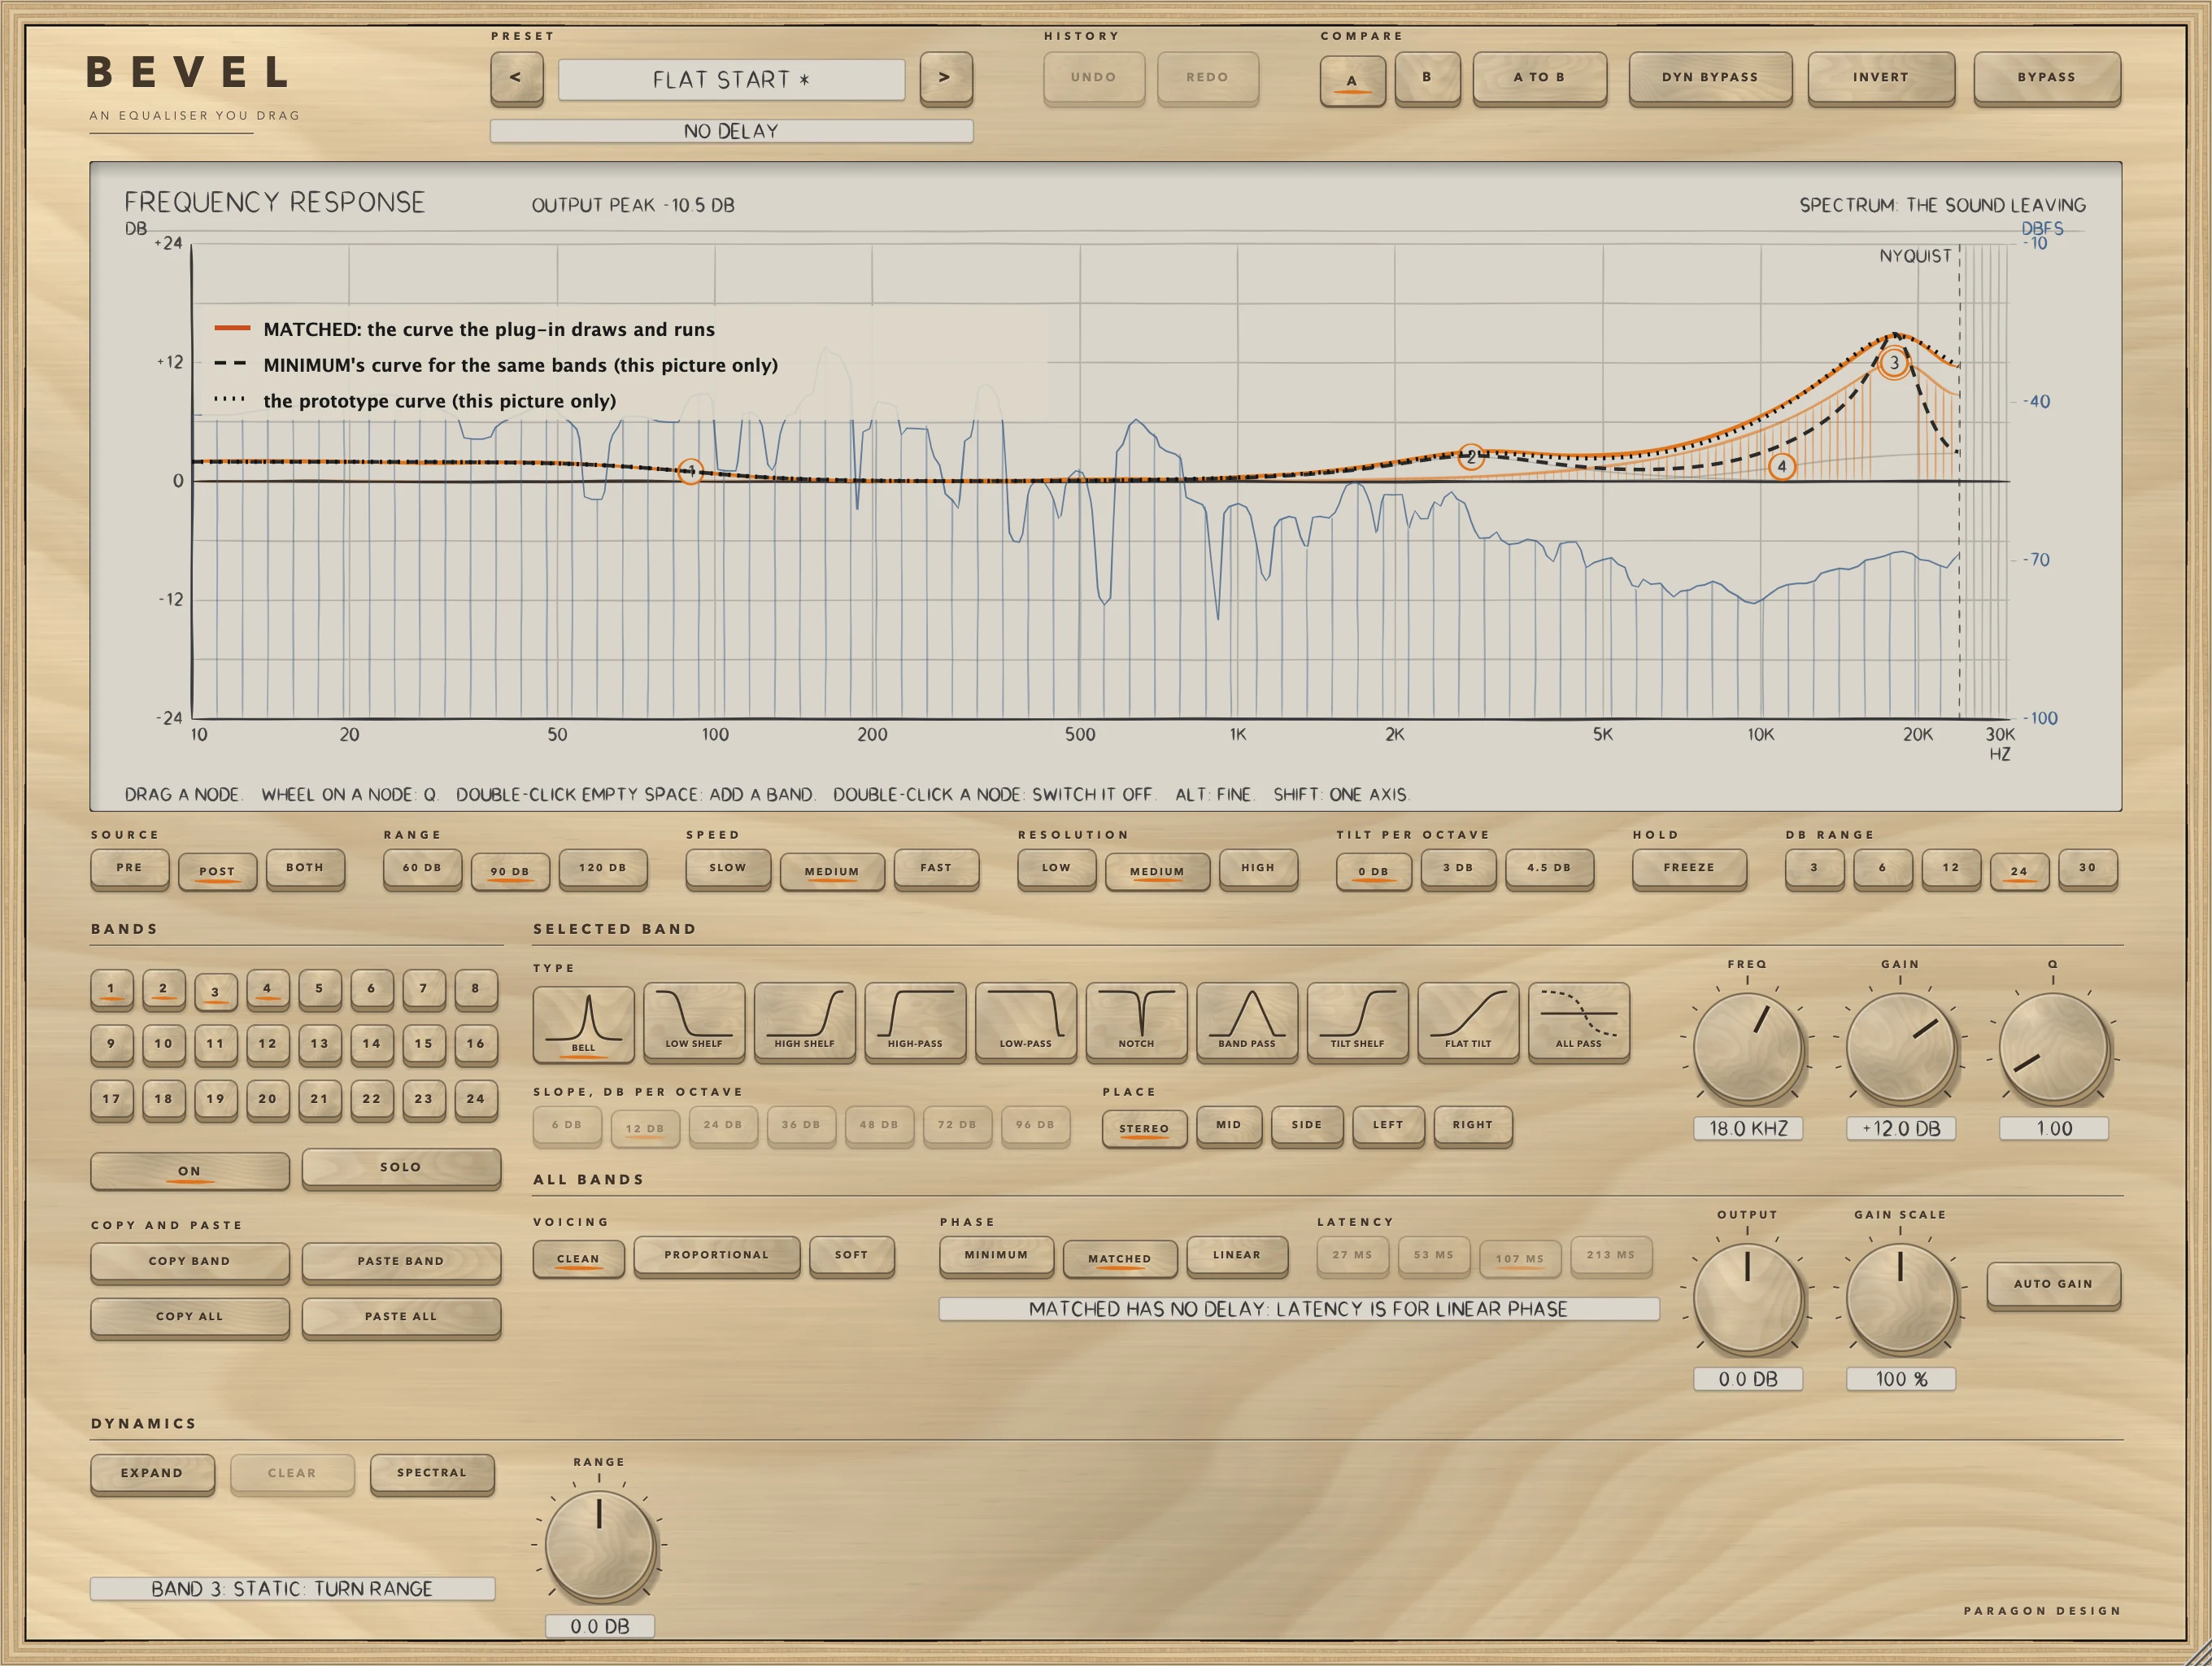Set phase mode to LINEAR
Viewport: 2212px width, 1666px height.
(x=1237, y=1256)
